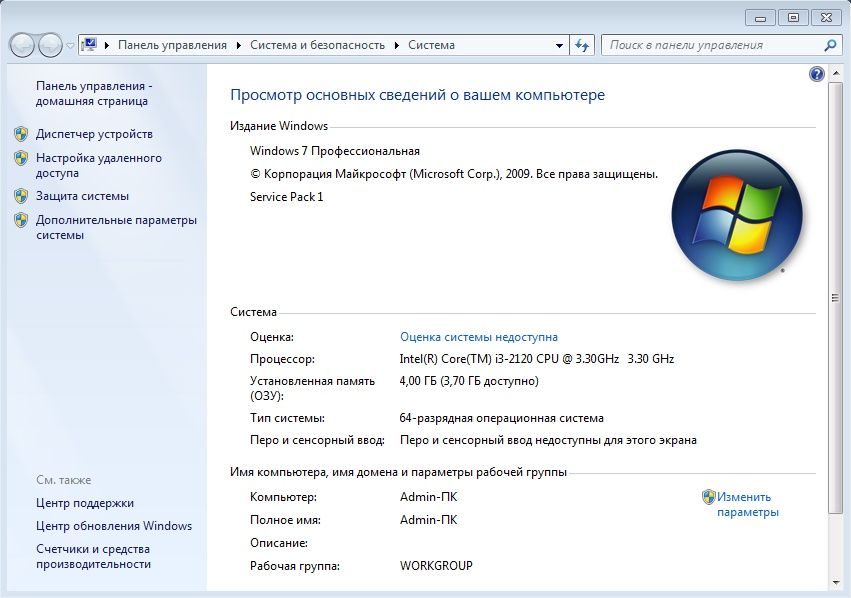Click the Просмотр основных сведений heading
This screenshot has width=851, height=598.
click(417, 95)
